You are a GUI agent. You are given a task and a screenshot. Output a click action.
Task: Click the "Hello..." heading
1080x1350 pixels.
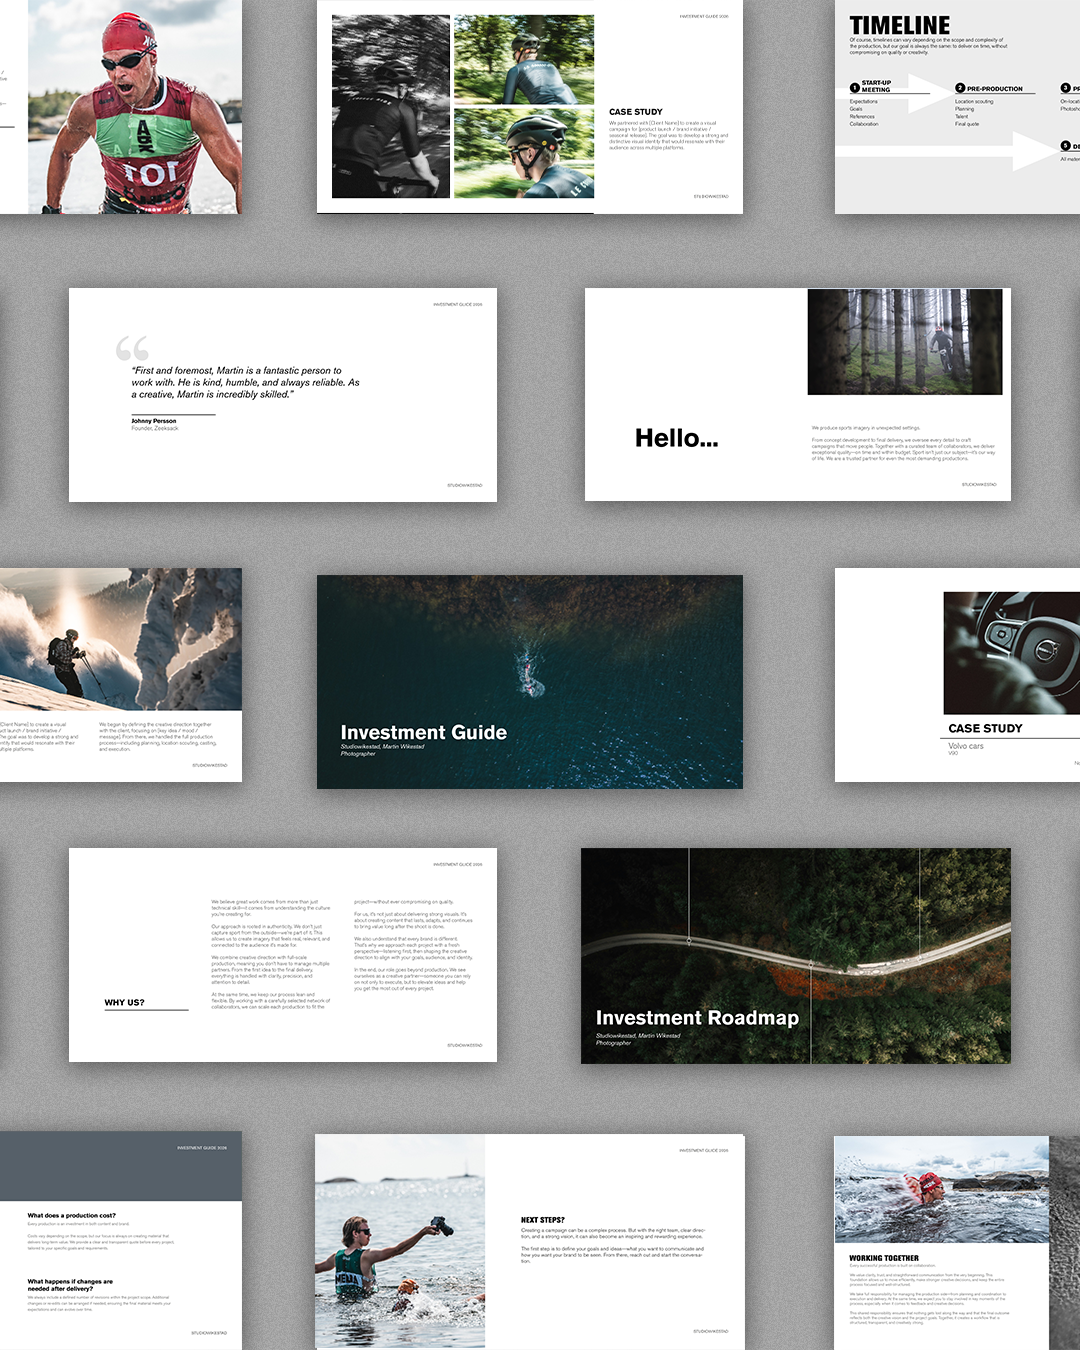pos(677,438)
